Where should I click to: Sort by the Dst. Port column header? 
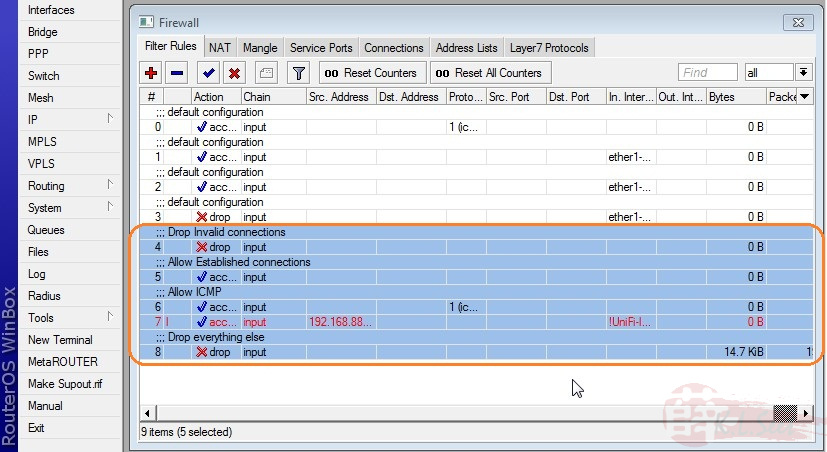[x=576, y=97]
